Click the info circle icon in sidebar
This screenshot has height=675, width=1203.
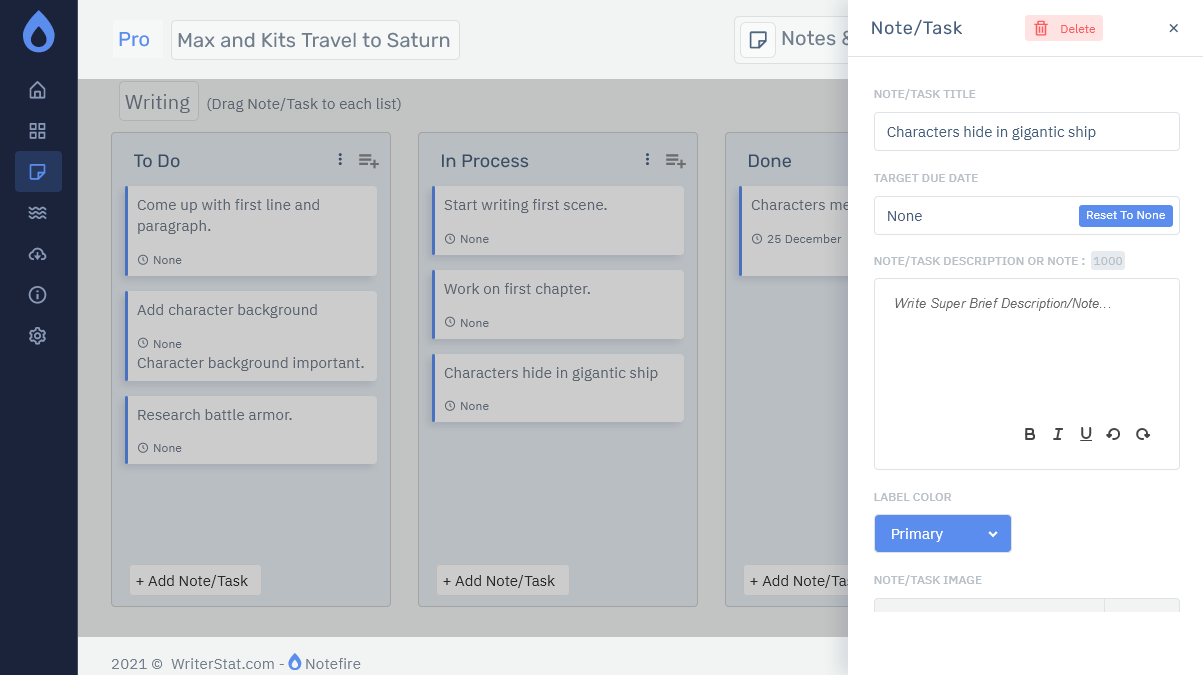(37, 294)
